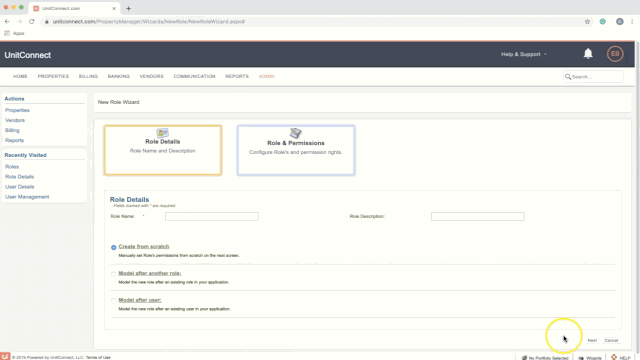This screenshot has height=360, width=640.
Task: Open the browser profile icon
Action: pyautogui.click(x=620, y=22)
